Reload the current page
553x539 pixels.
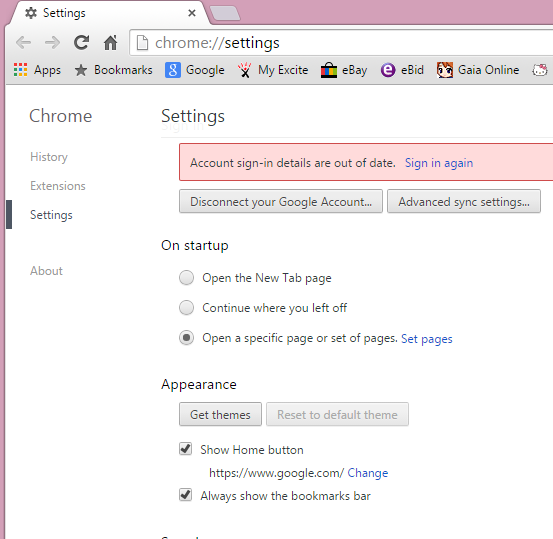click(x=81, y=43)
